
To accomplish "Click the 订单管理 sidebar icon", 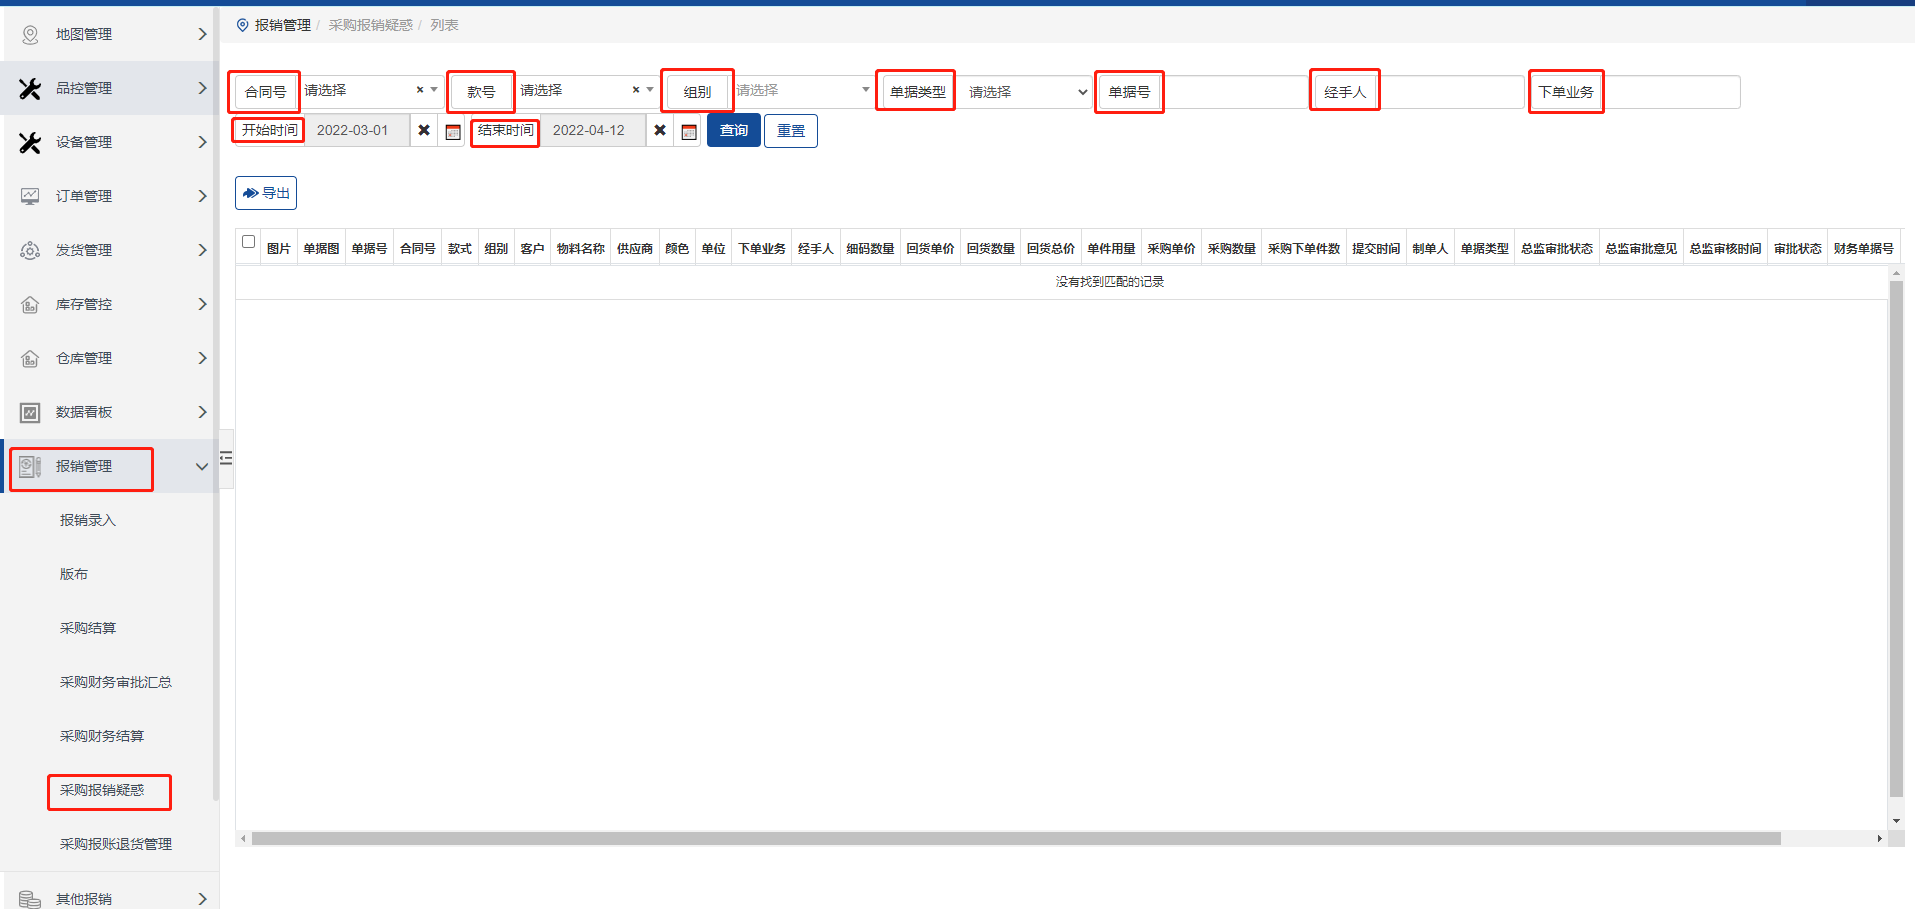I will (x=30, y=196).
